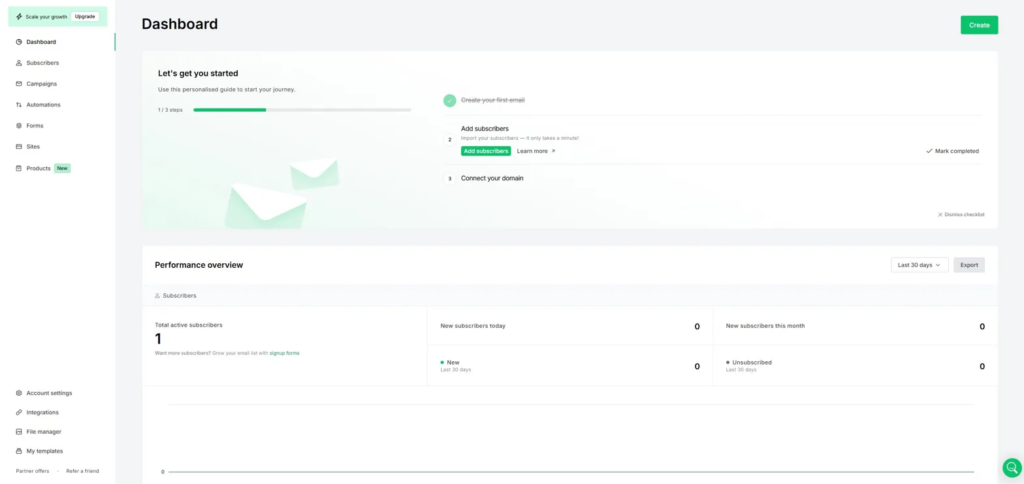Click the New subscribers today label
This screenshot has height=484, width=1024.
click(473, 326)
